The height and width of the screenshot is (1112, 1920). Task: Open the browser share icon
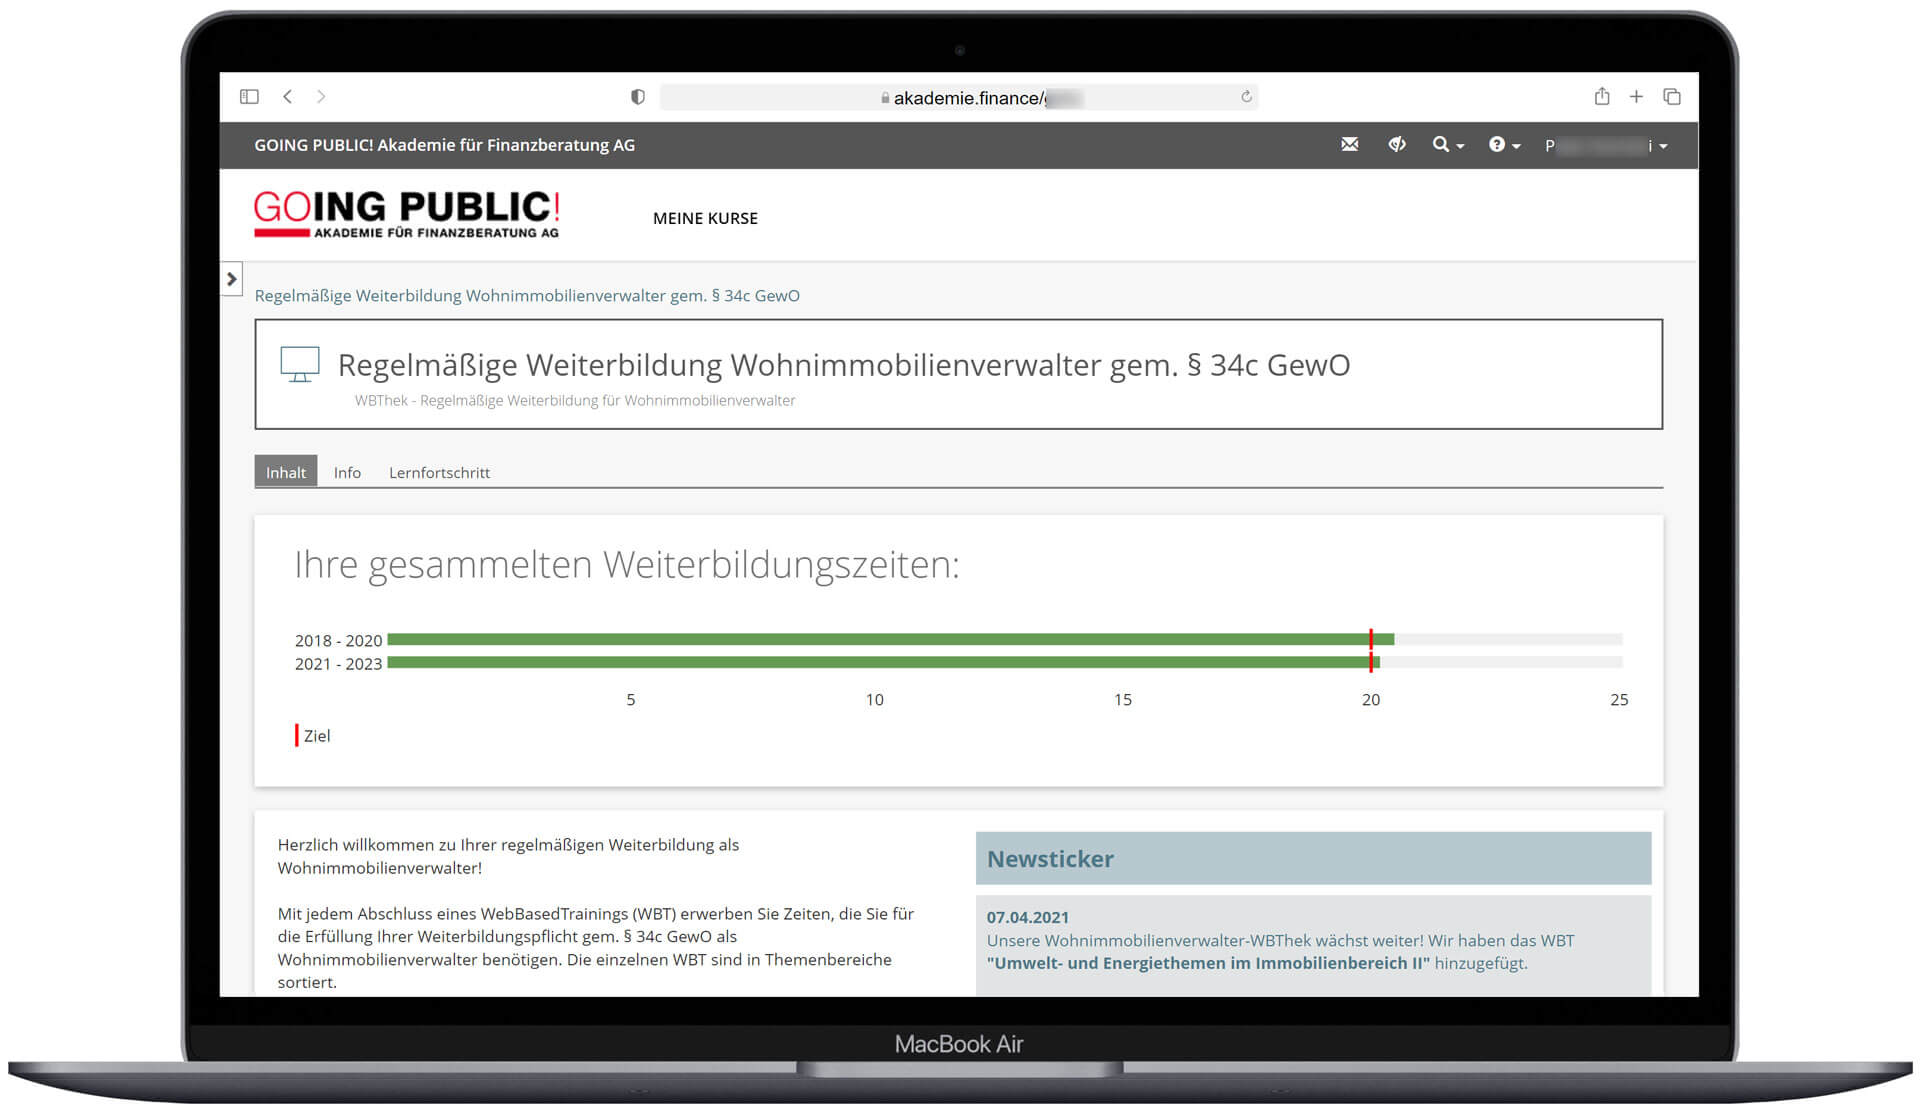pos(1602,97)
